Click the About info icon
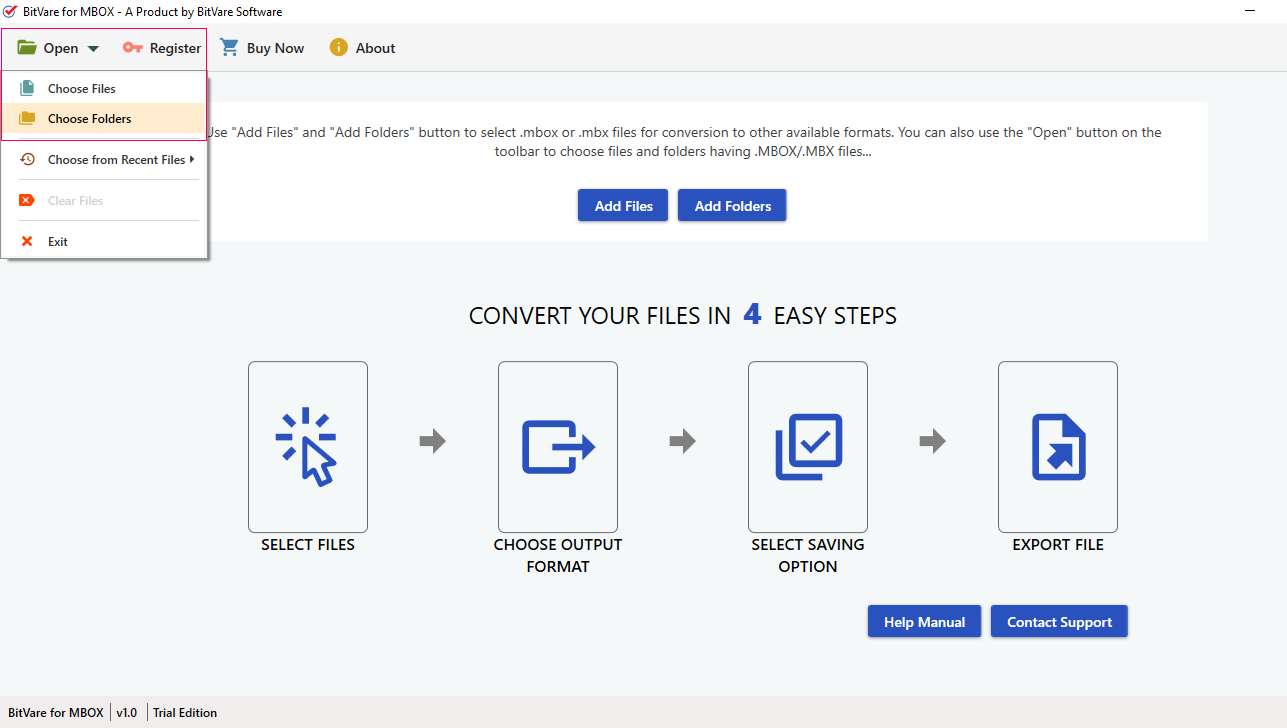 click(x=339, y=48)
